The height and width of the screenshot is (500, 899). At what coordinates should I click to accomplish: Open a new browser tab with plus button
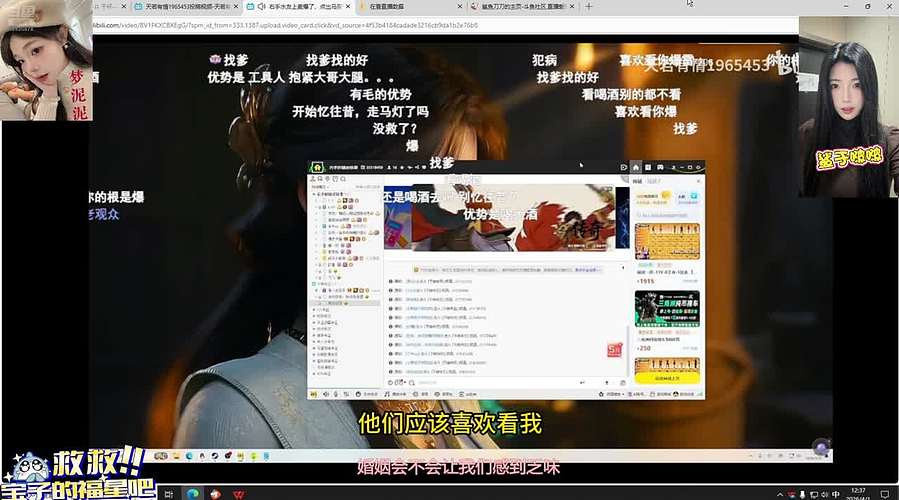tap(588, 6)
